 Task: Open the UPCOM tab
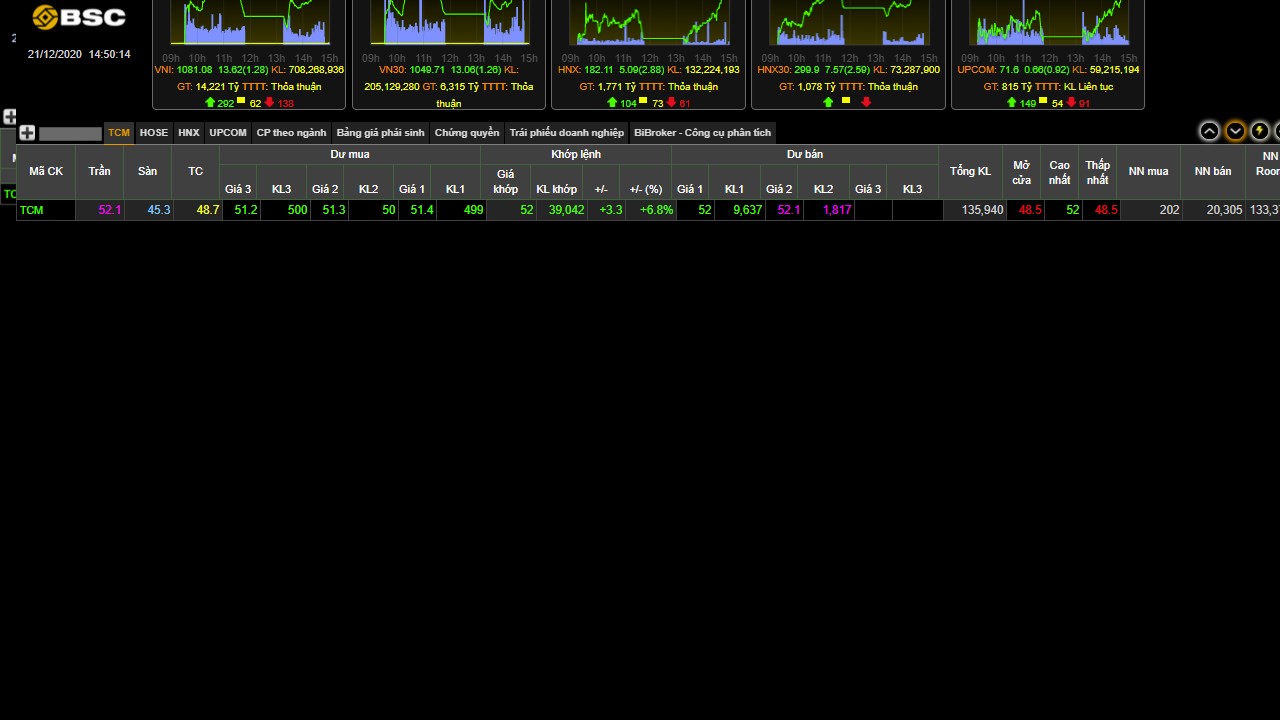click(x=228, y=132)
